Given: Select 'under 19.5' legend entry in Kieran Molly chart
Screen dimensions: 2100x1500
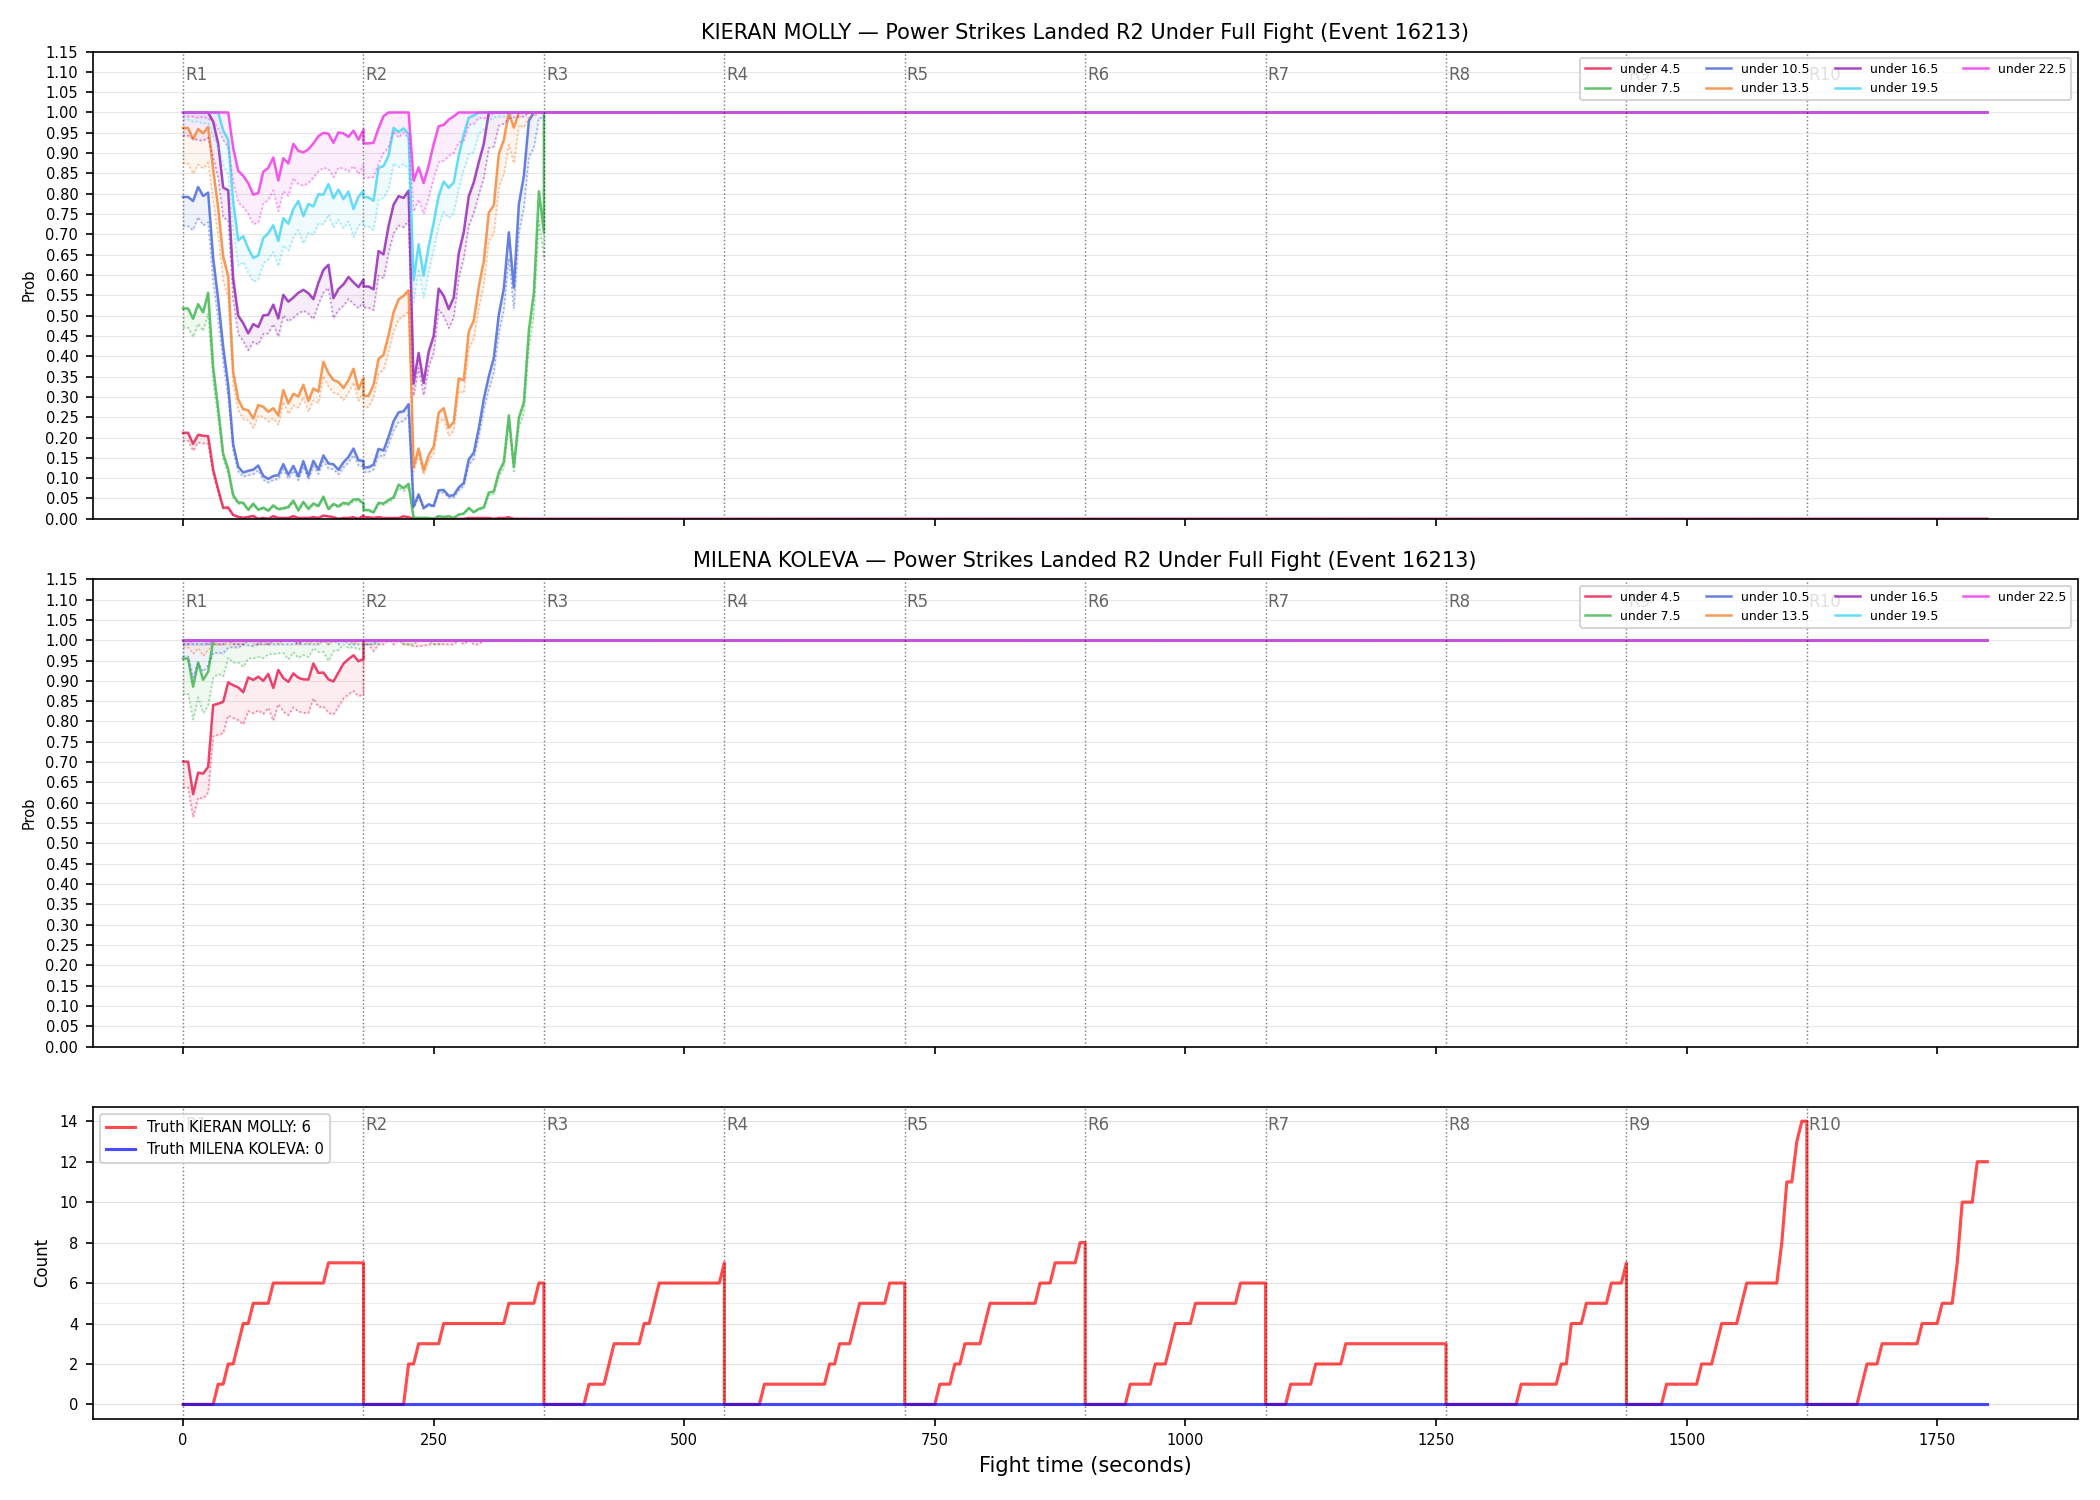Looking at the screenshot, I should 1886,88.
